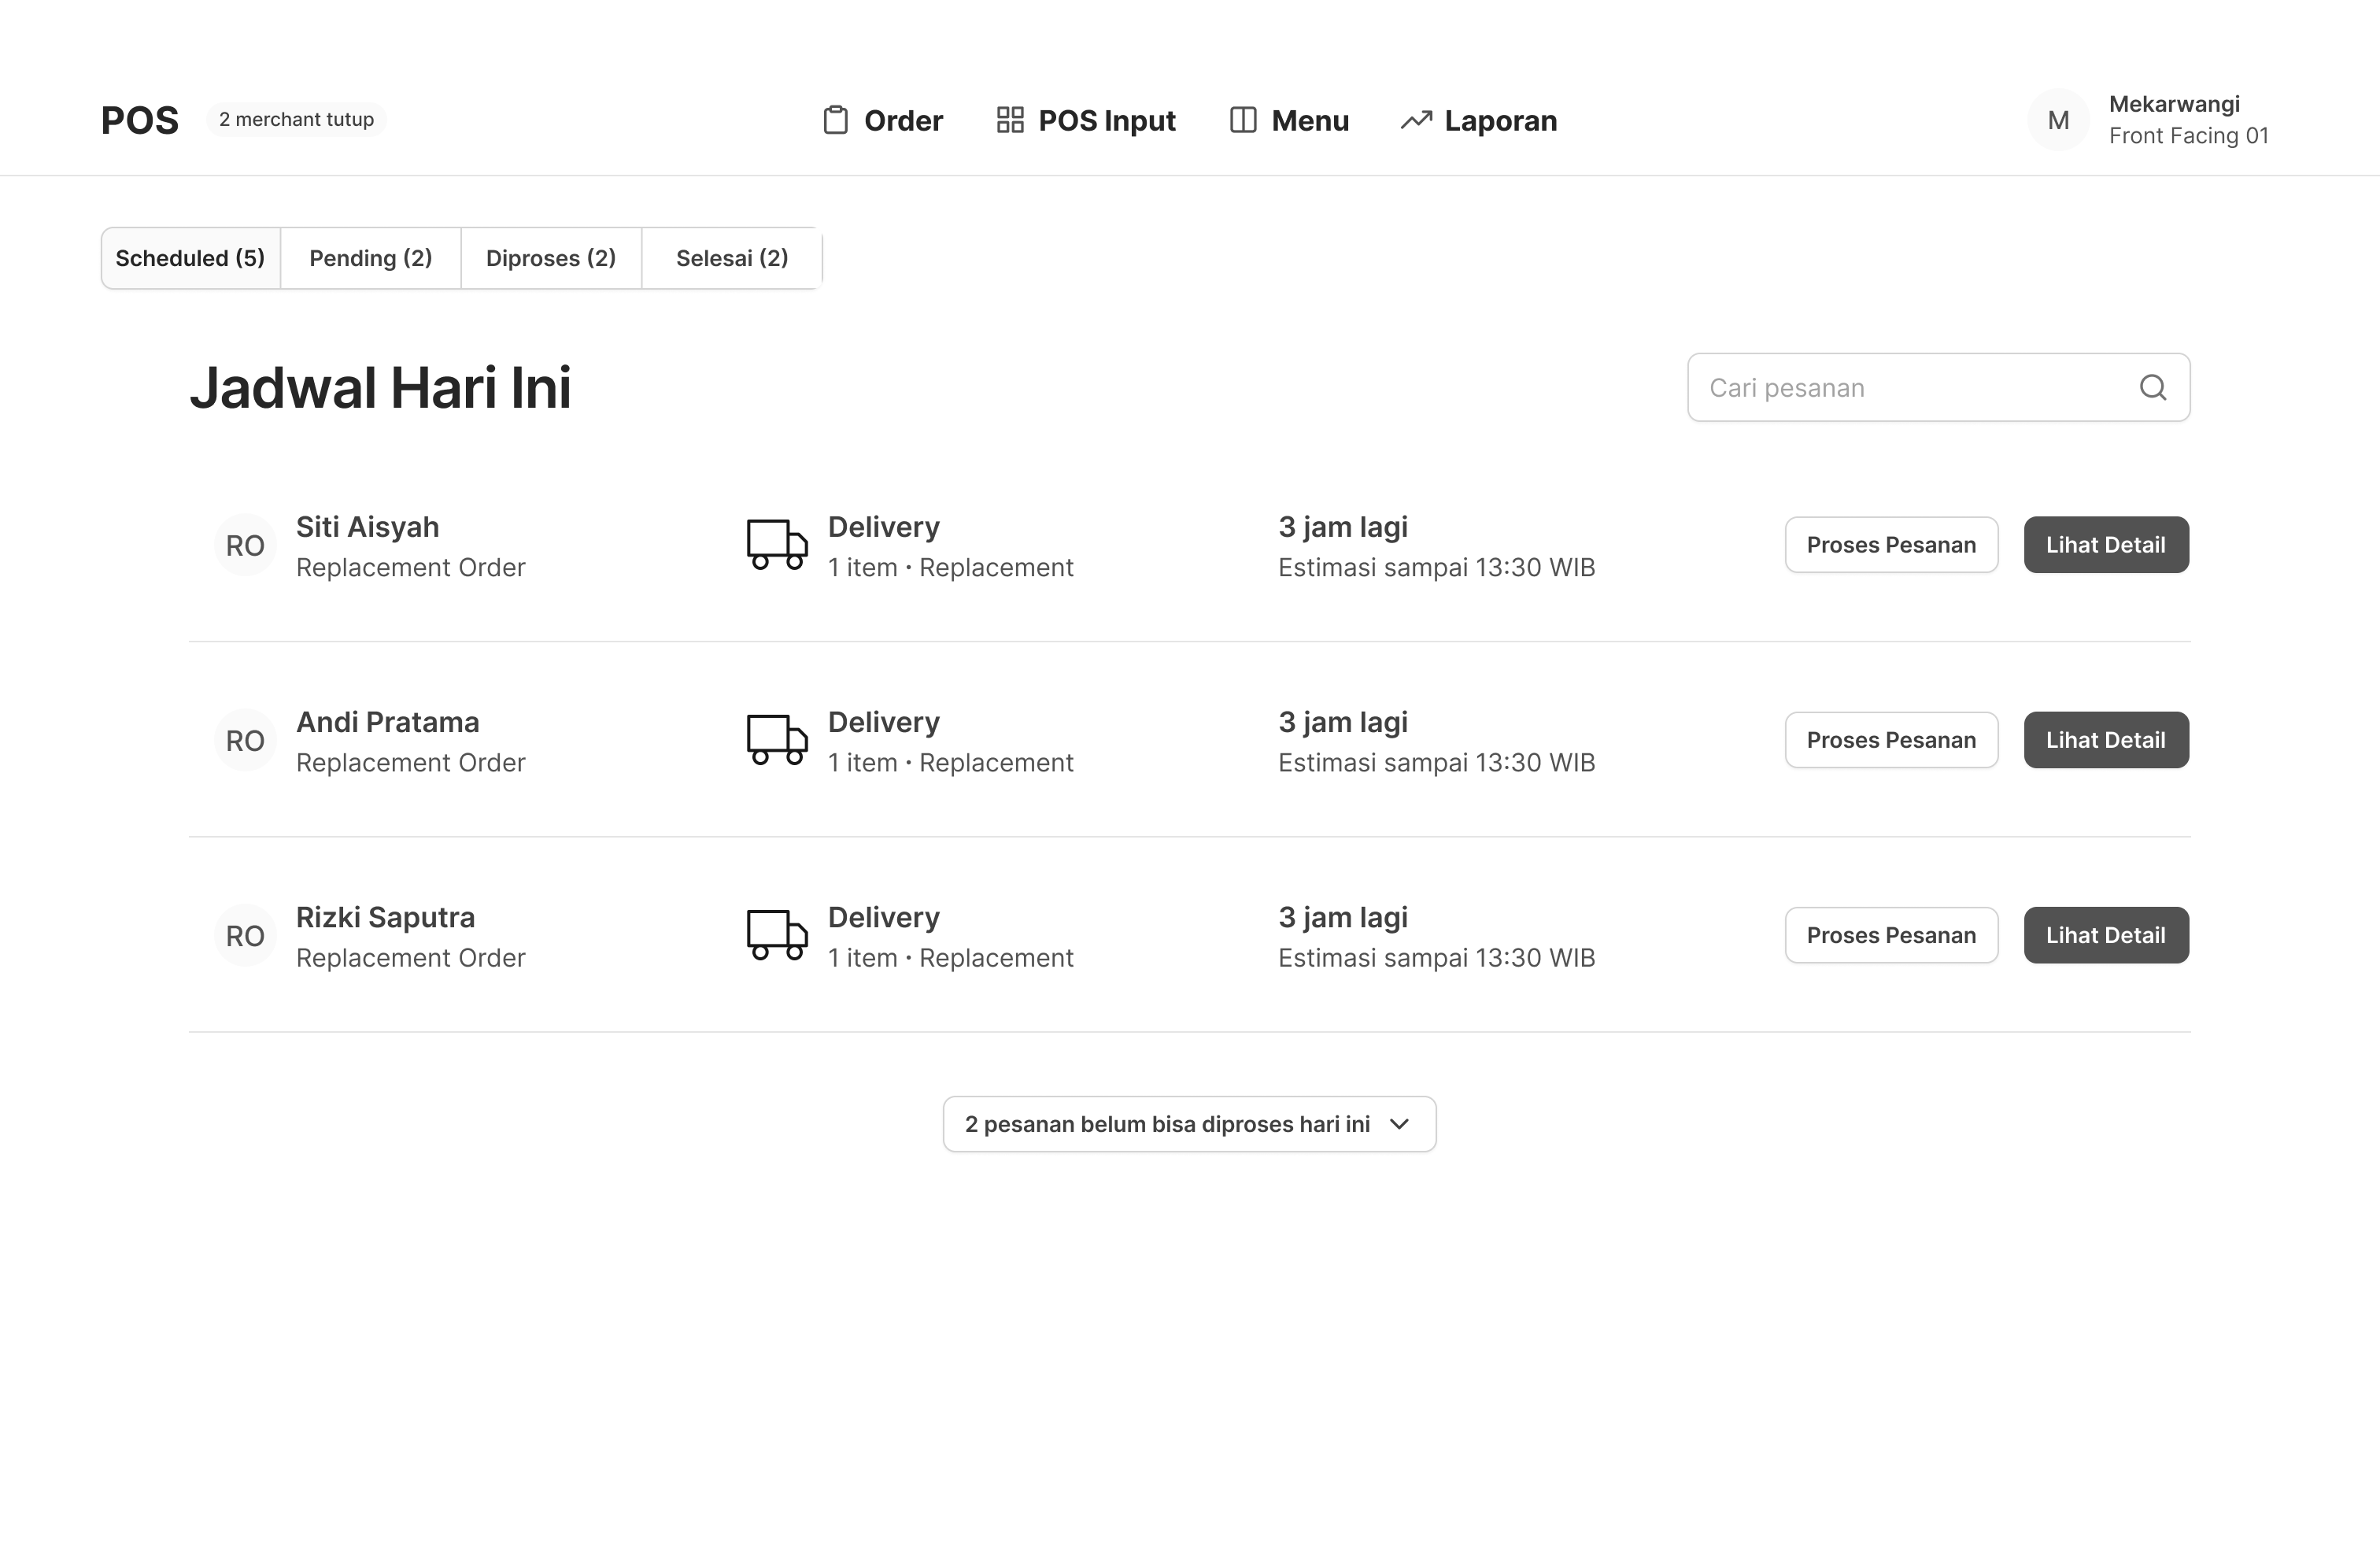Image resolution: width=2380 pixels, height=1546 pixels.
Task: Click the Siti Aisyah customer name
Action: tap(367, 527)
